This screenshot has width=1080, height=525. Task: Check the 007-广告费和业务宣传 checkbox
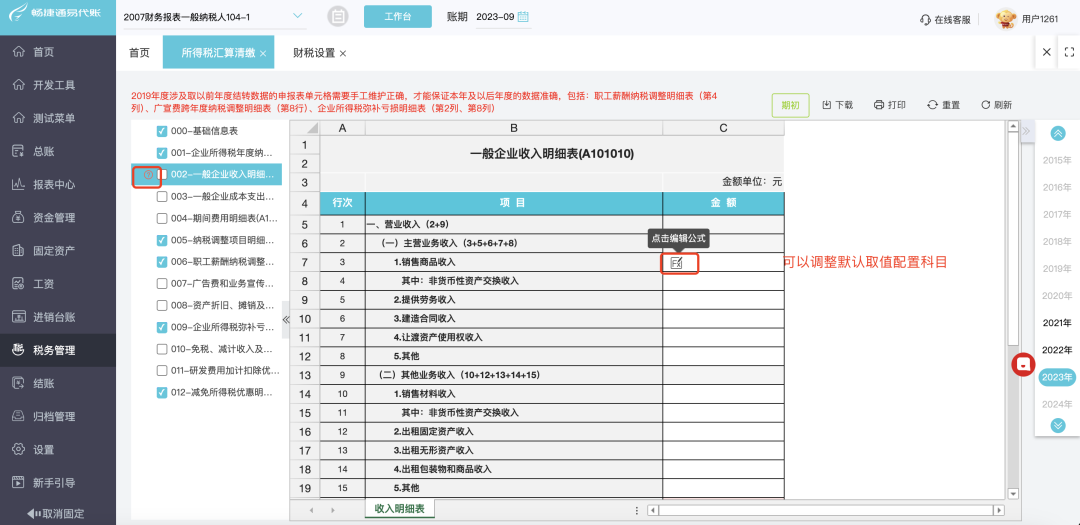pyautogui.click(x=162, y=283)
